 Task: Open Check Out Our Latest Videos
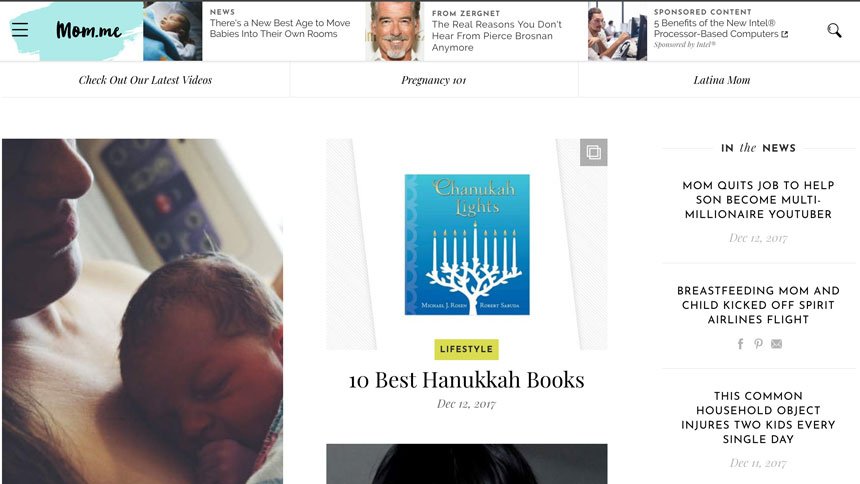[145, 80]
